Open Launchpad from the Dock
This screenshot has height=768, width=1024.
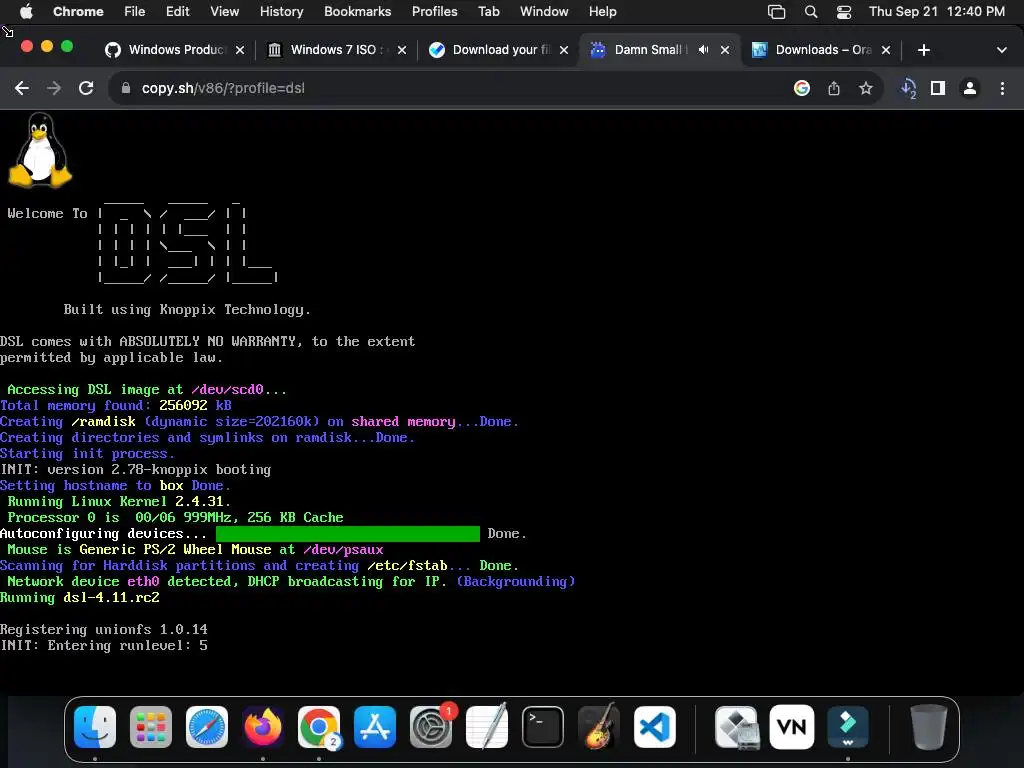coord(151,727)
